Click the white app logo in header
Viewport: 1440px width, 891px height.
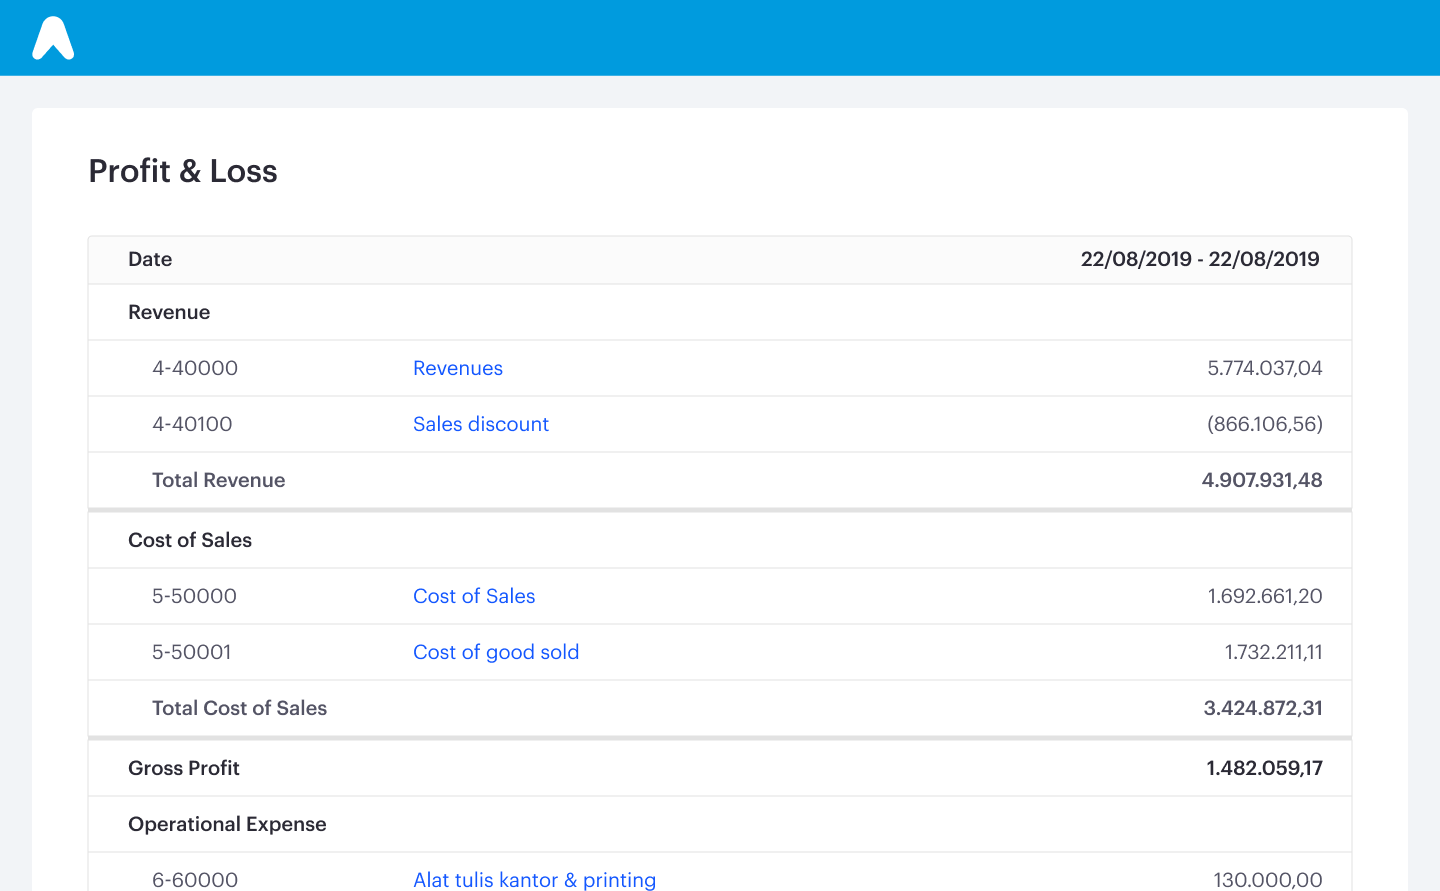pyautogui.click(x=53, y=38)
